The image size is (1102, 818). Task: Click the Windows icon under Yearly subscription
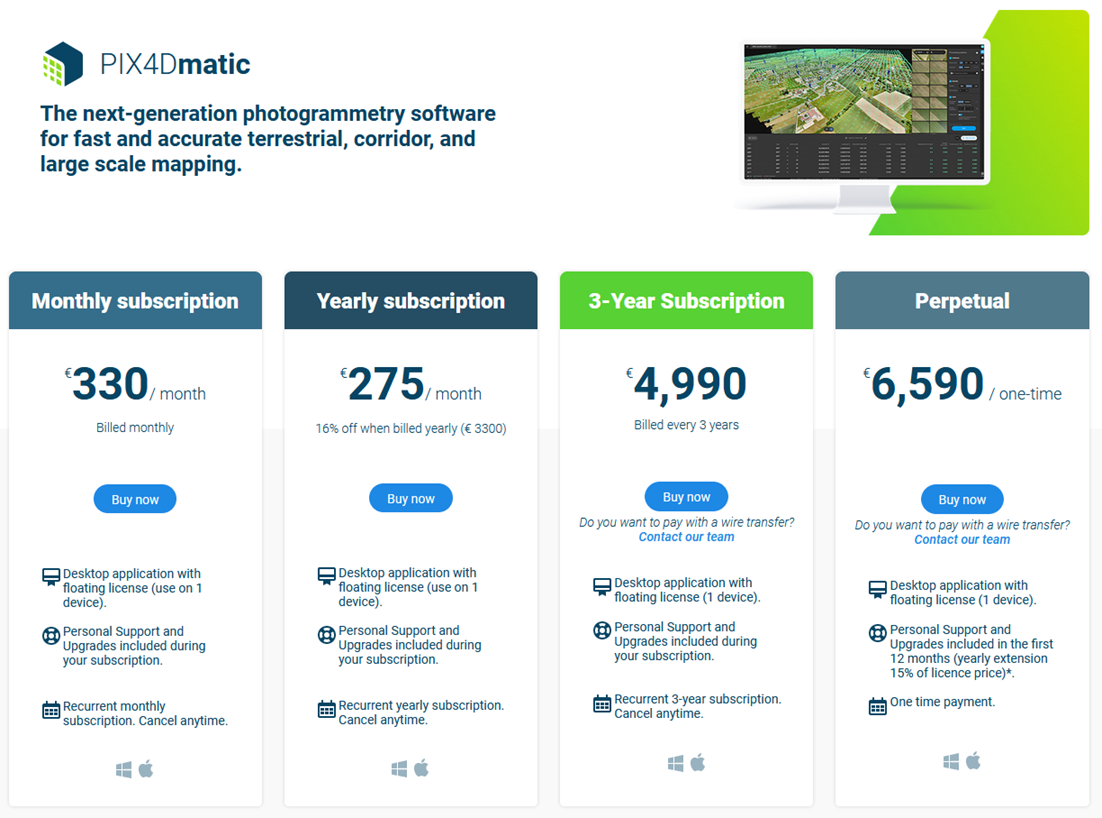coord(399,769)
